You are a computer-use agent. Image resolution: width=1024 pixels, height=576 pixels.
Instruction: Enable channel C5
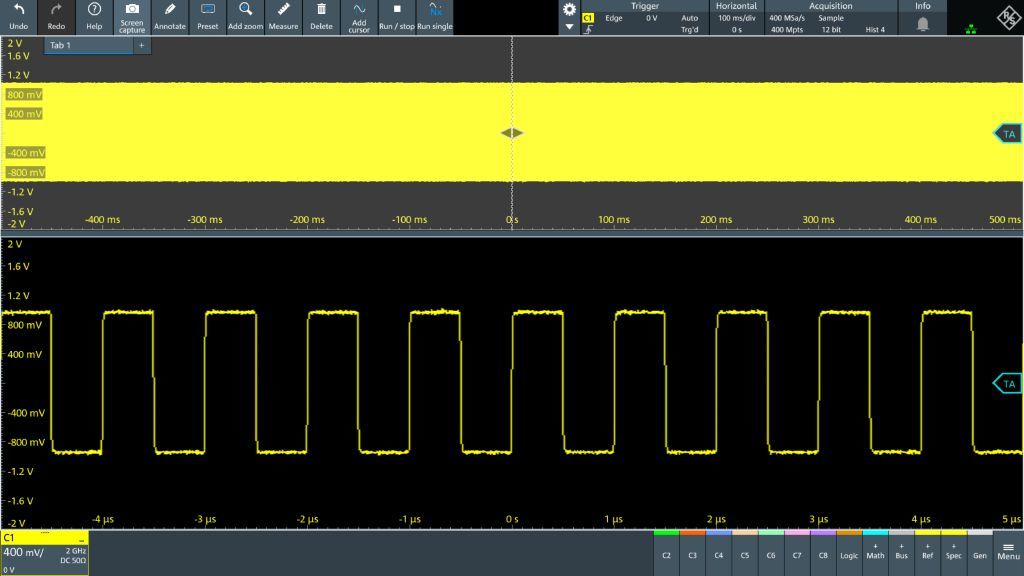pyautogui.click(x=744, y=552)
